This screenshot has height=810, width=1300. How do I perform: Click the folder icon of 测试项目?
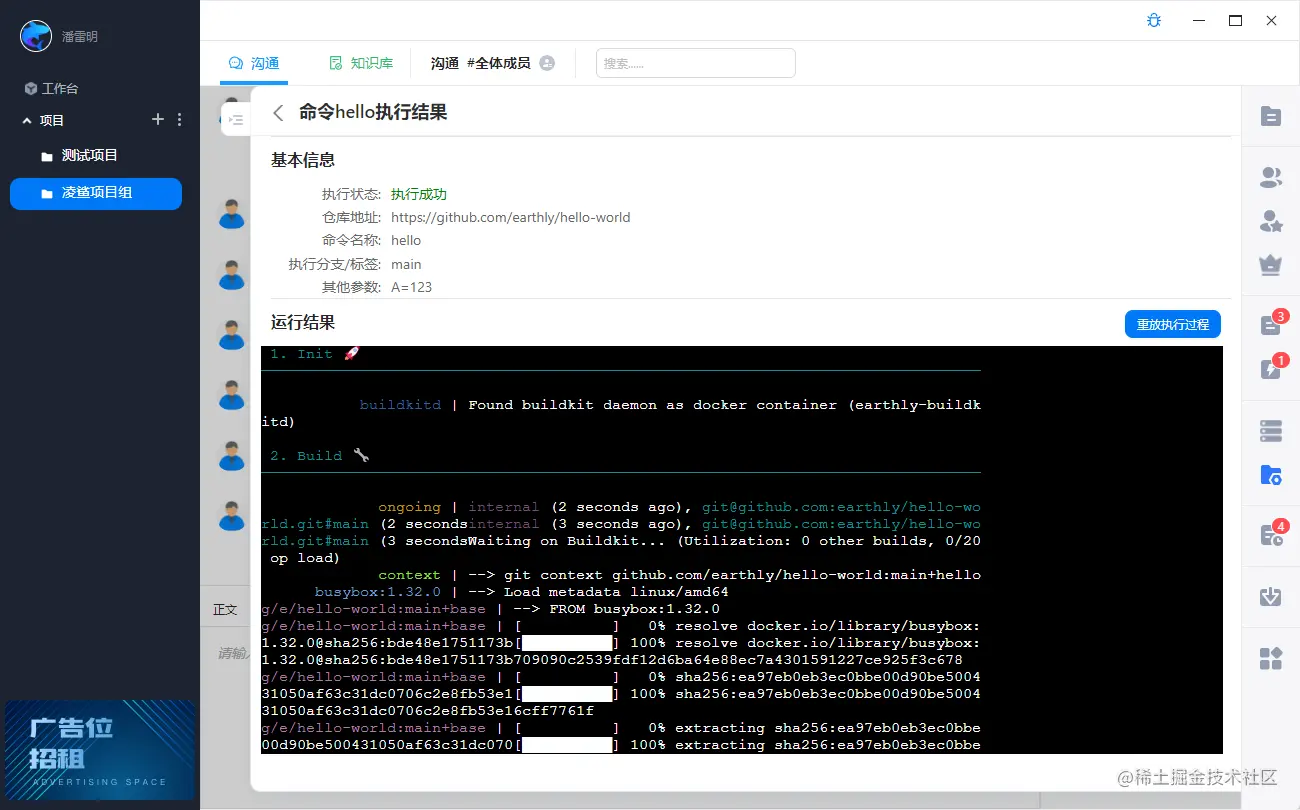[47, 156]
